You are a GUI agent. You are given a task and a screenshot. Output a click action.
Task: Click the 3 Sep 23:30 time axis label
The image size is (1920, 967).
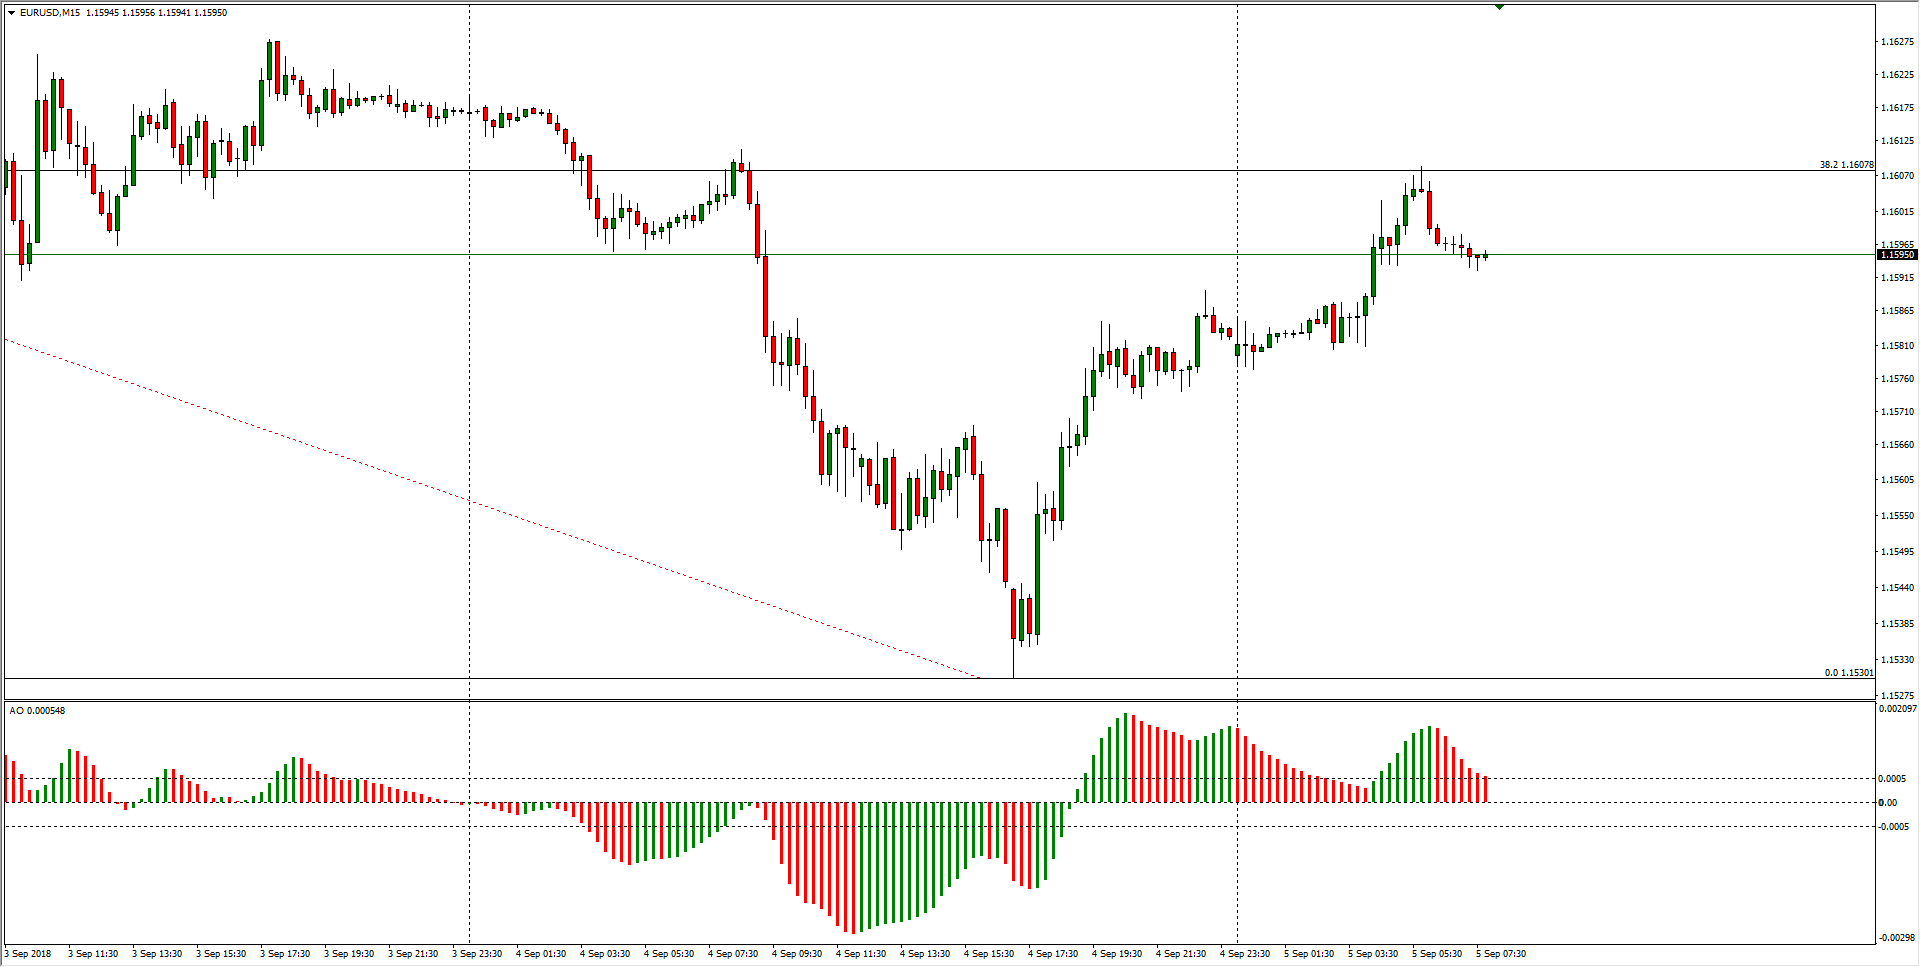click(477, 954)
